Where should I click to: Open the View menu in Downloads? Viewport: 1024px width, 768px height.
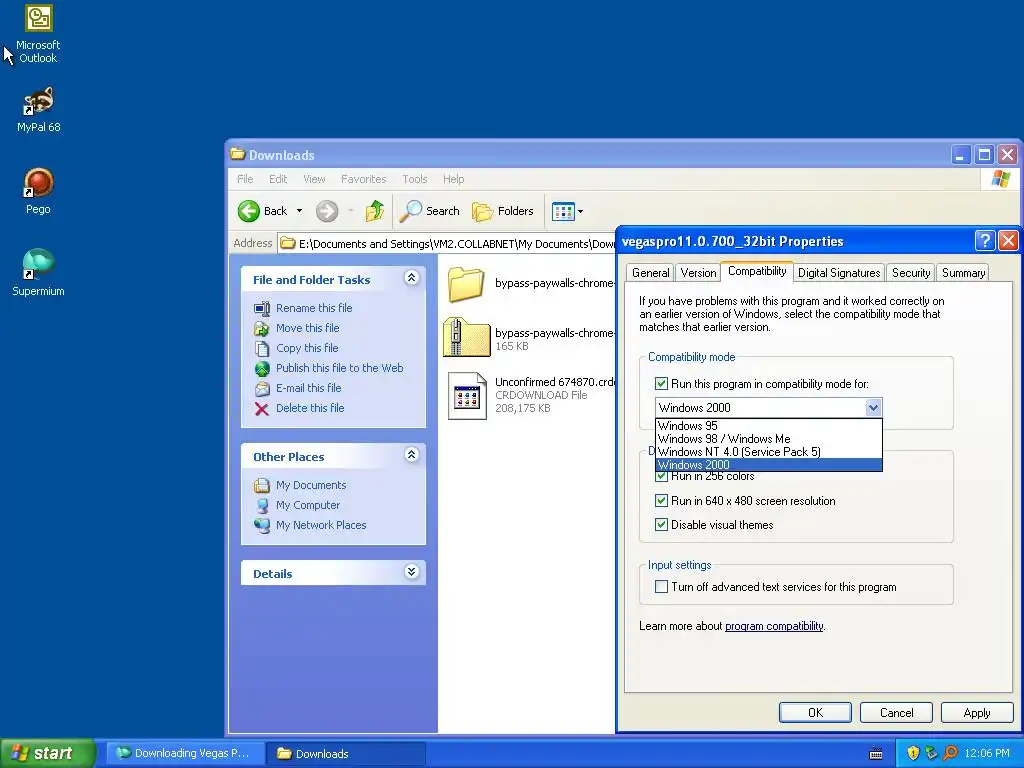(x=314, y=179)
